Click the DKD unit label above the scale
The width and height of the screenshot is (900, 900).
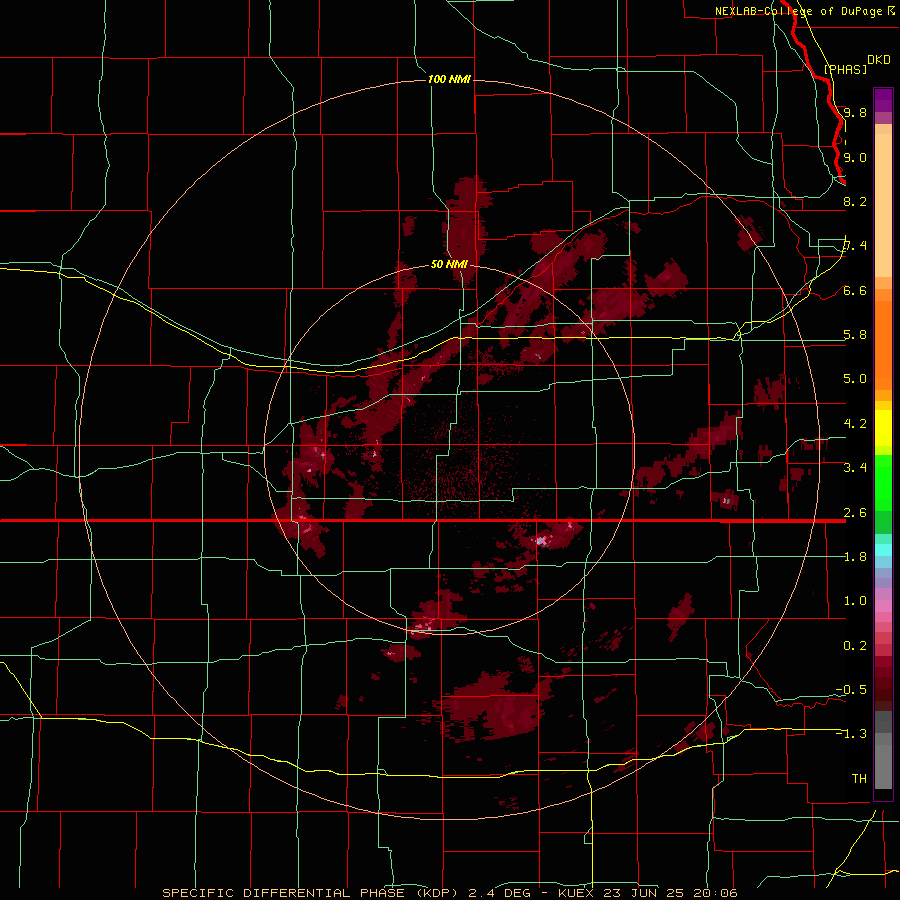click(x=879, y=60)
